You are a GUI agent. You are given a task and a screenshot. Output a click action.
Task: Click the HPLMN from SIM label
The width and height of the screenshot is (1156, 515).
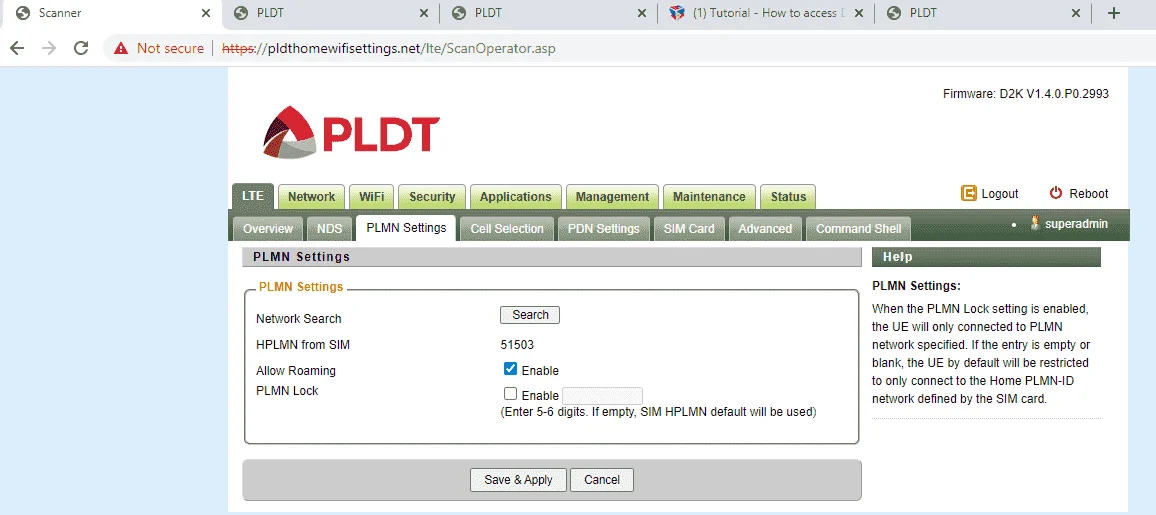click(x=303, y=344)
